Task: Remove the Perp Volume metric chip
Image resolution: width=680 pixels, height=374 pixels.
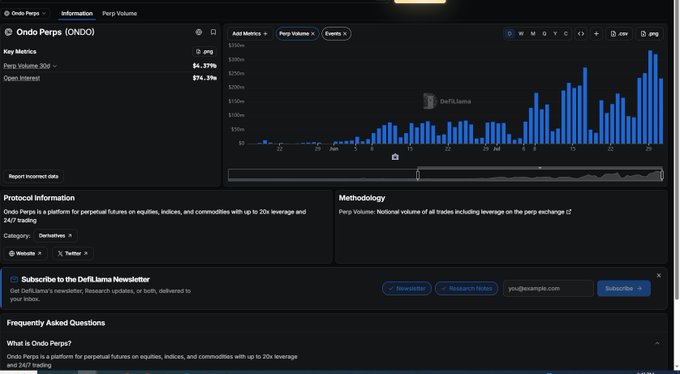Action: click(x=313, y=34)
